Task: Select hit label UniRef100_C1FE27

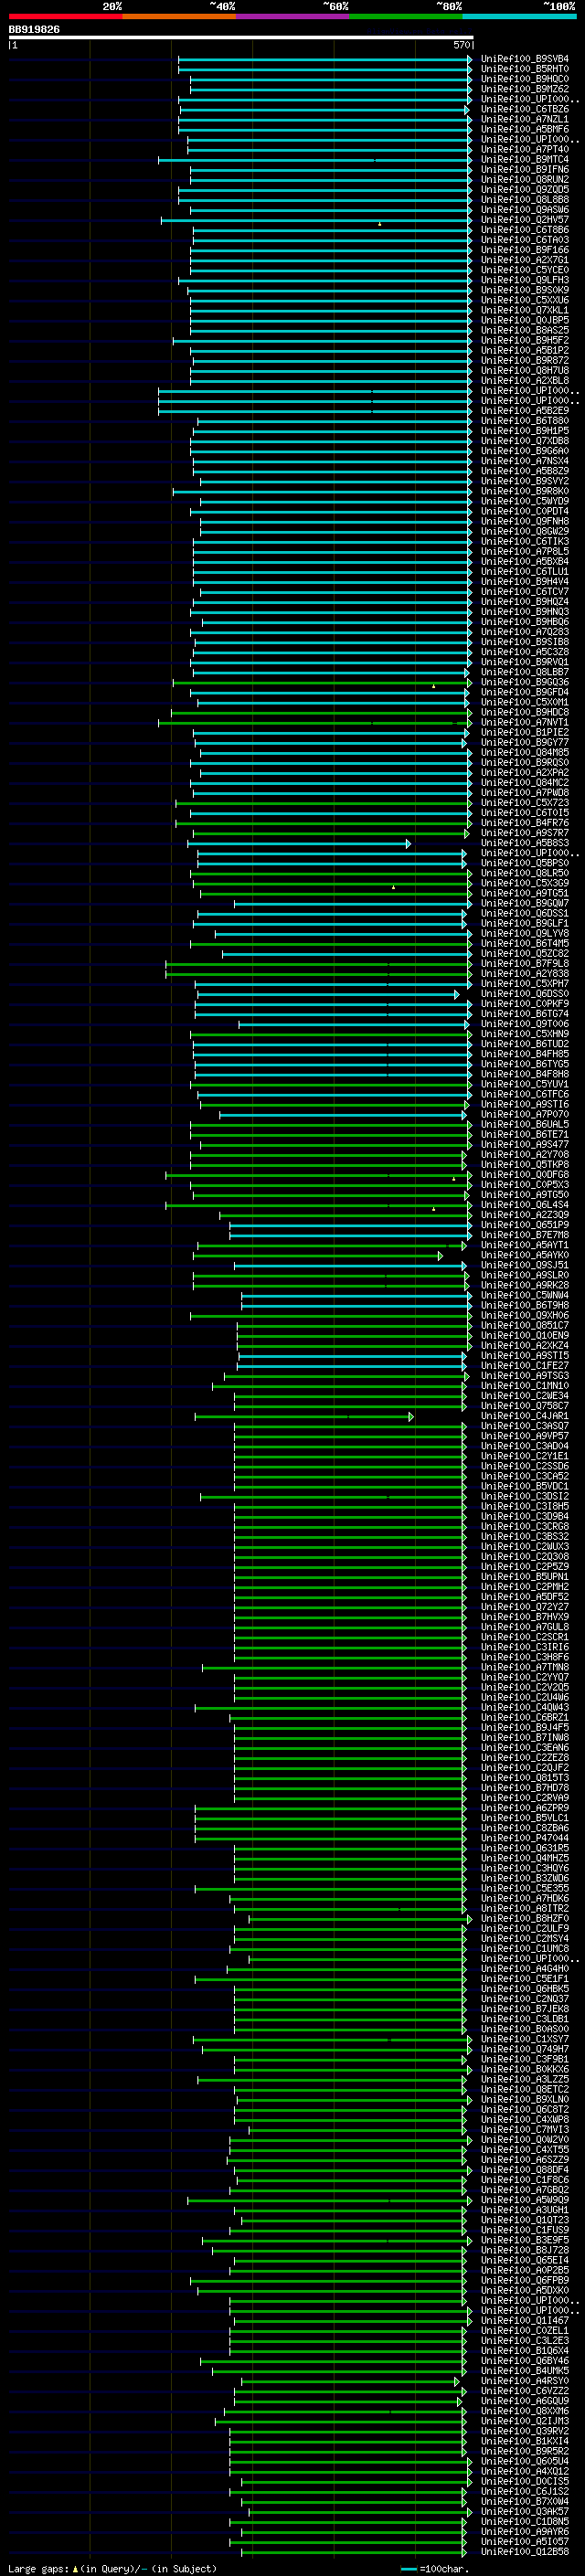Action: (x=525, y=1365)
